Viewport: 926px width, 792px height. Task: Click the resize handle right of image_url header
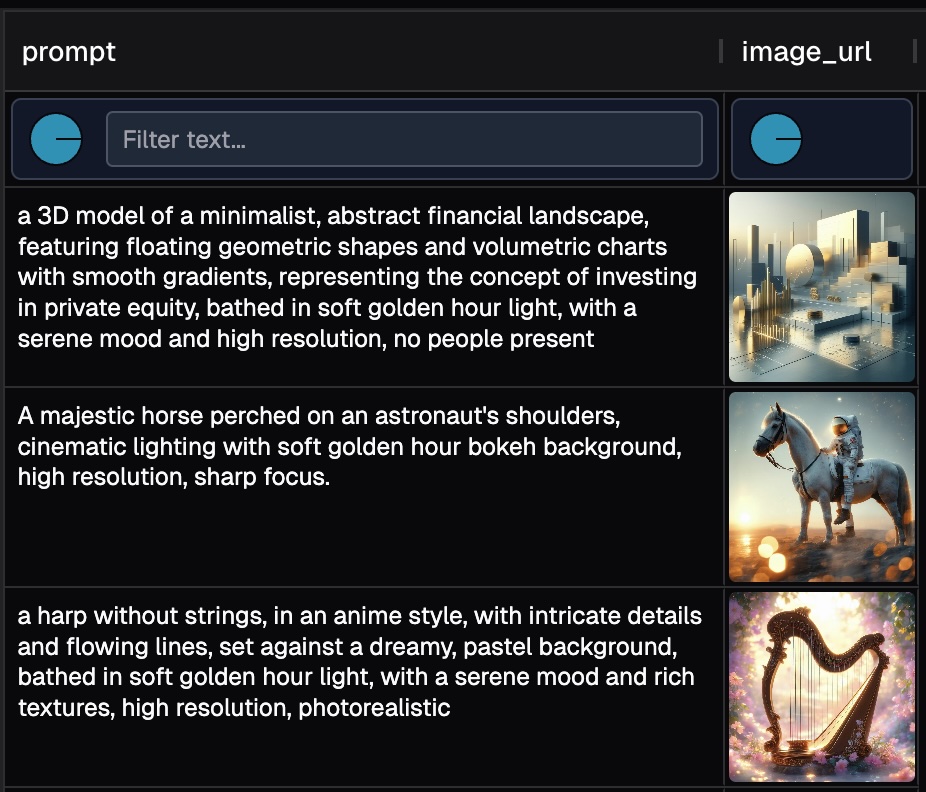[x=915, y=52]
